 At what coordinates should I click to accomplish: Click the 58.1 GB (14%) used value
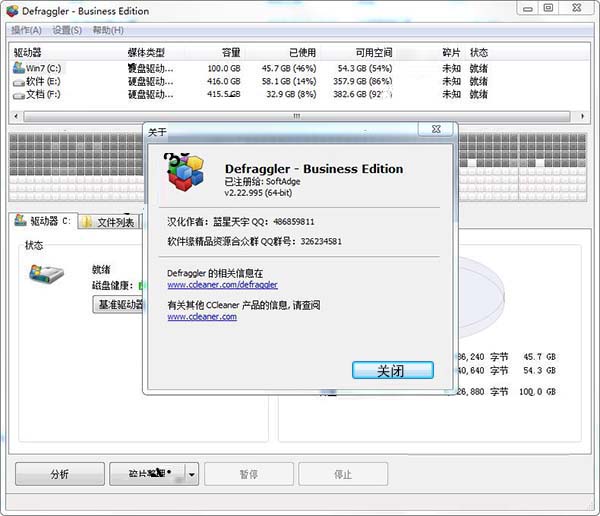click(x=289, y=82)
